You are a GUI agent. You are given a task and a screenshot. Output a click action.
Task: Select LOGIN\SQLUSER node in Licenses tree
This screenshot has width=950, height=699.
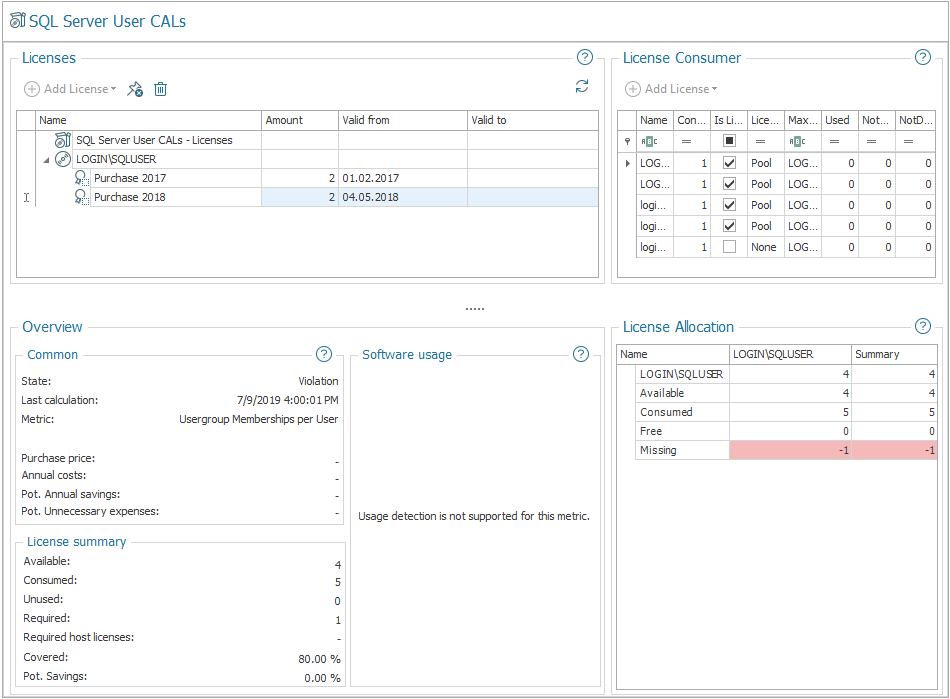[116, 159]
